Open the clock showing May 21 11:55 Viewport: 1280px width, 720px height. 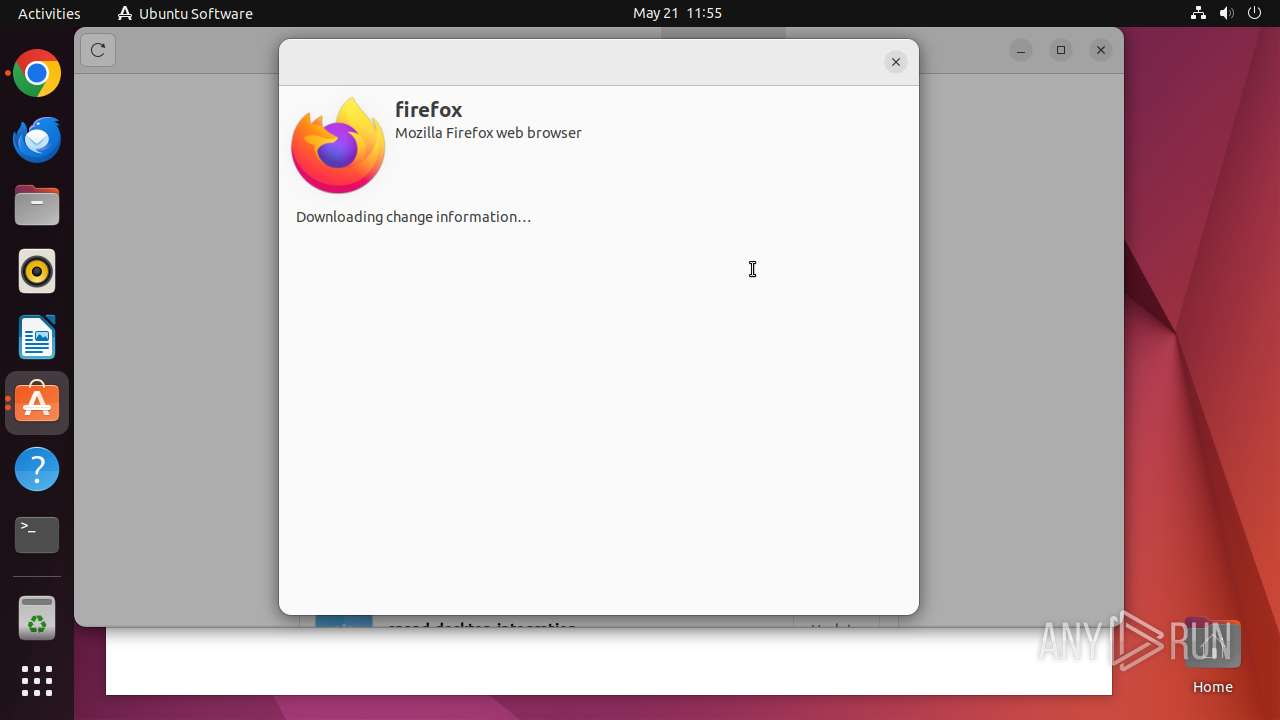(x=677, y=13)
